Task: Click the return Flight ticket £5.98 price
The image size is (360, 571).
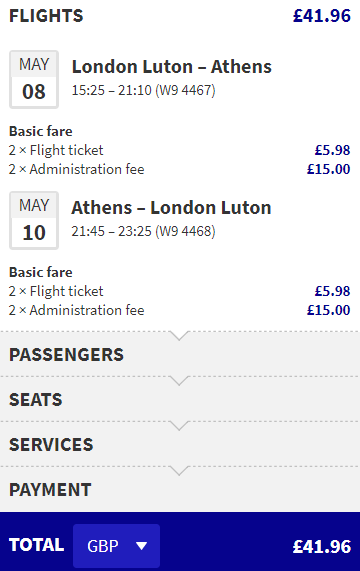Action: click(x=332, y=291)
